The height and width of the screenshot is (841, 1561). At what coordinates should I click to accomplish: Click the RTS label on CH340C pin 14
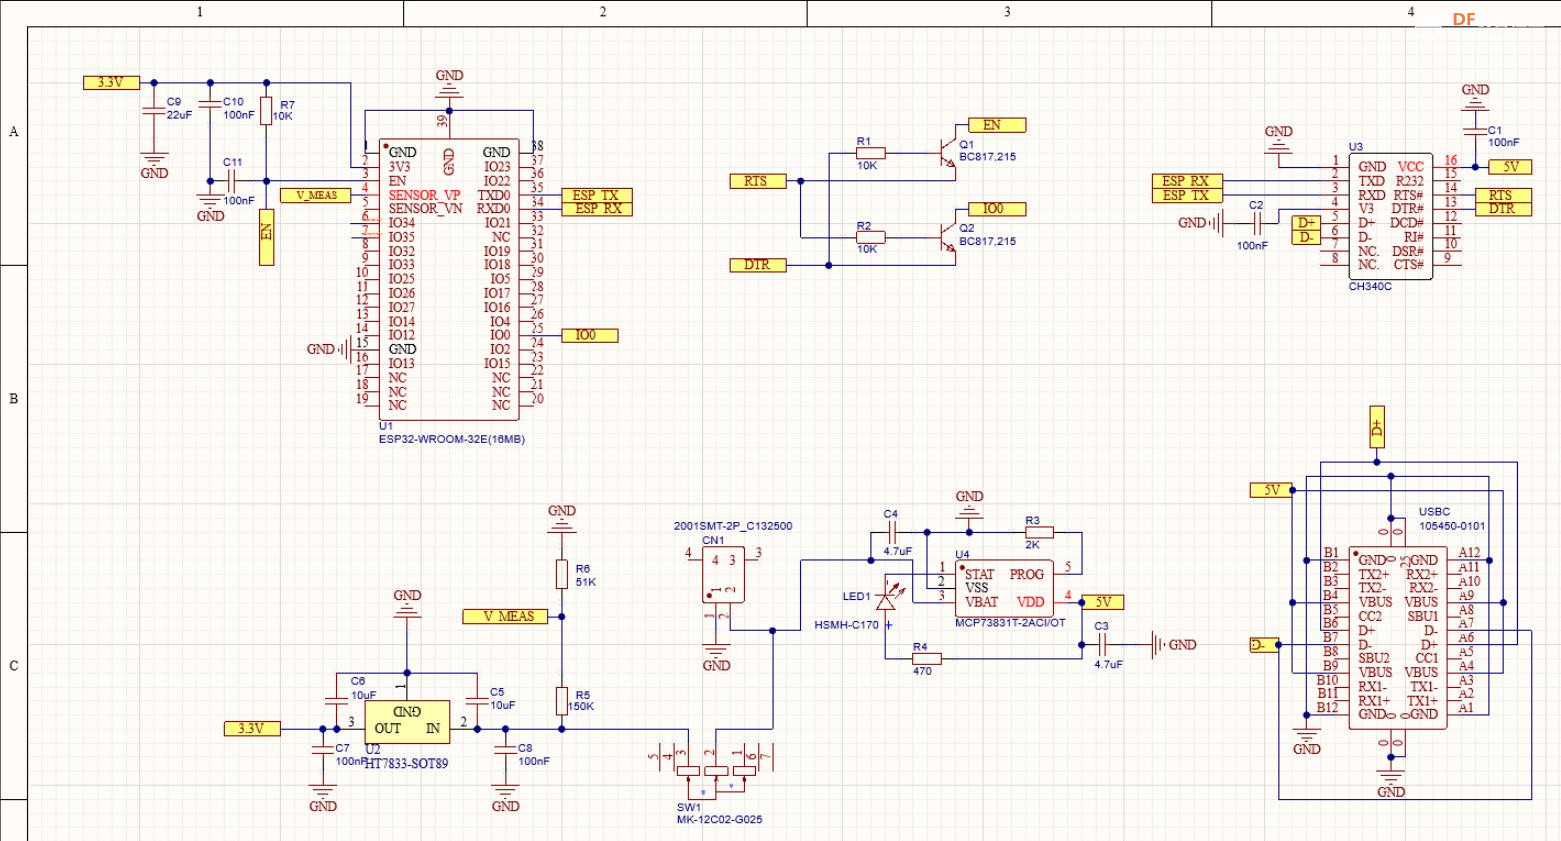tap(1503, 195)
